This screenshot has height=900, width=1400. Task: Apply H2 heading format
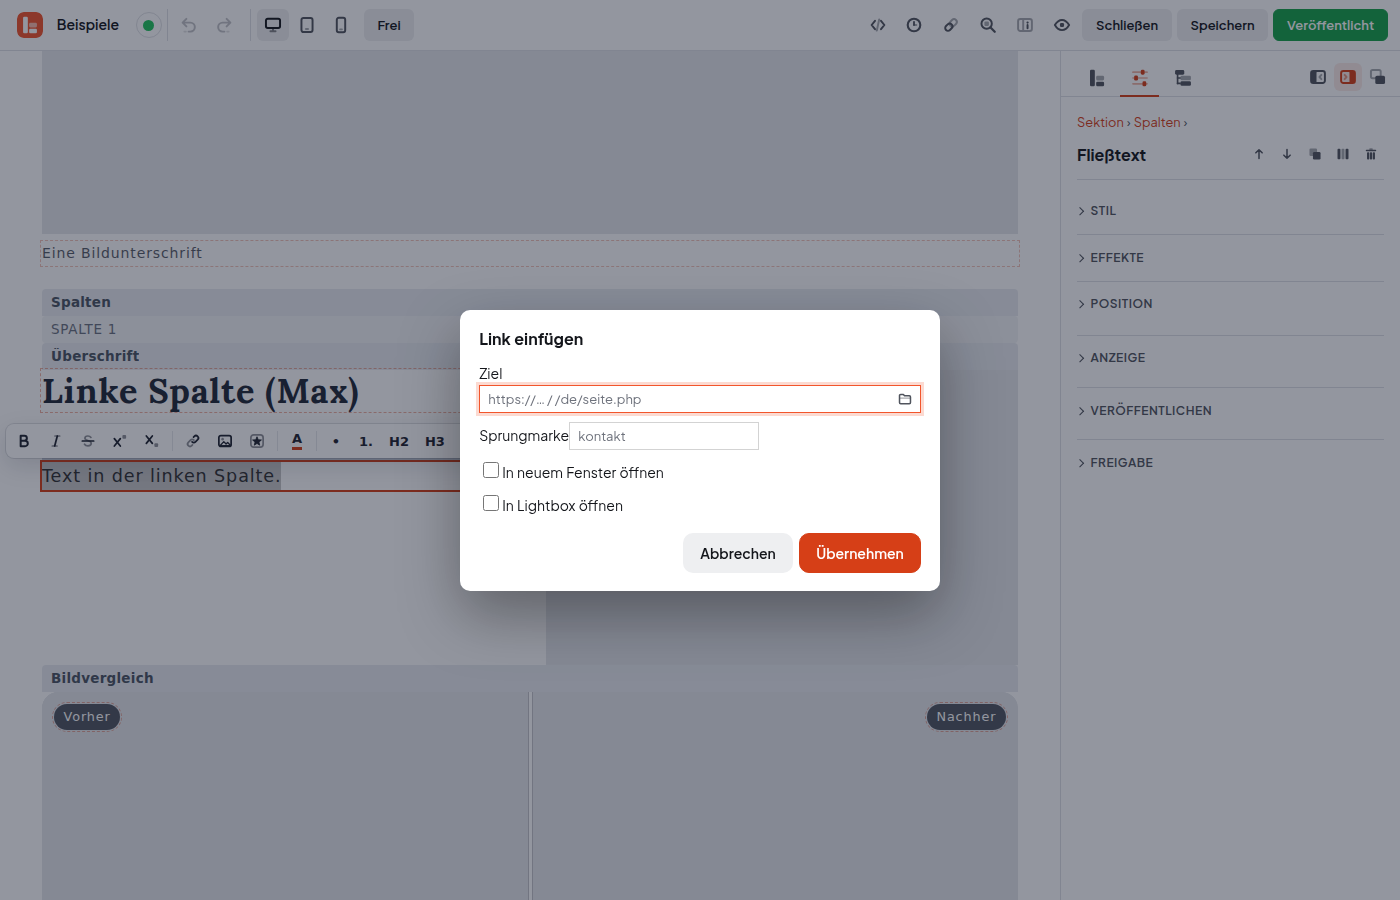pos(399,441)
